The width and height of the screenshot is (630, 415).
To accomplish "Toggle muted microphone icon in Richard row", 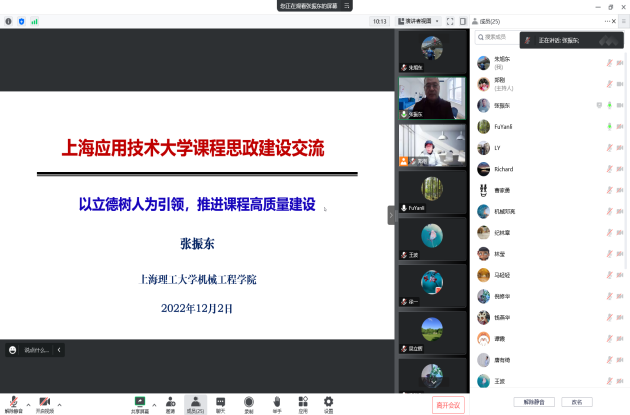I will 610,169.
